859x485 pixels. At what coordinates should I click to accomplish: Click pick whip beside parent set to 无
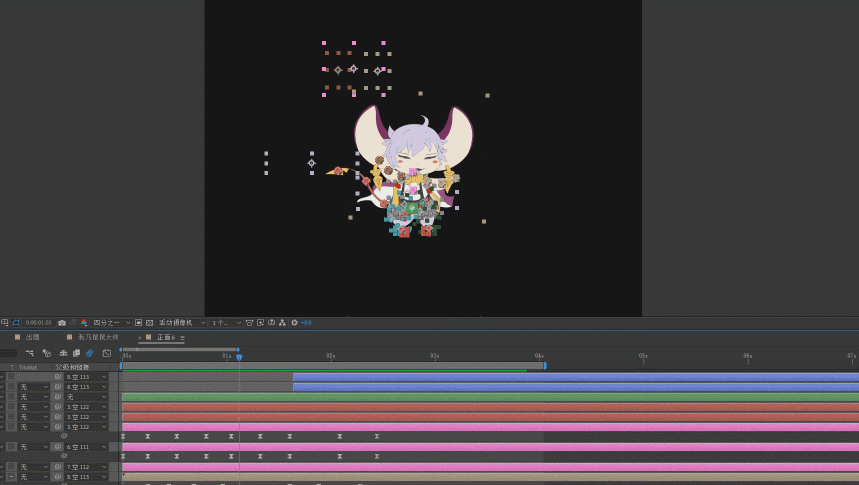58,397
